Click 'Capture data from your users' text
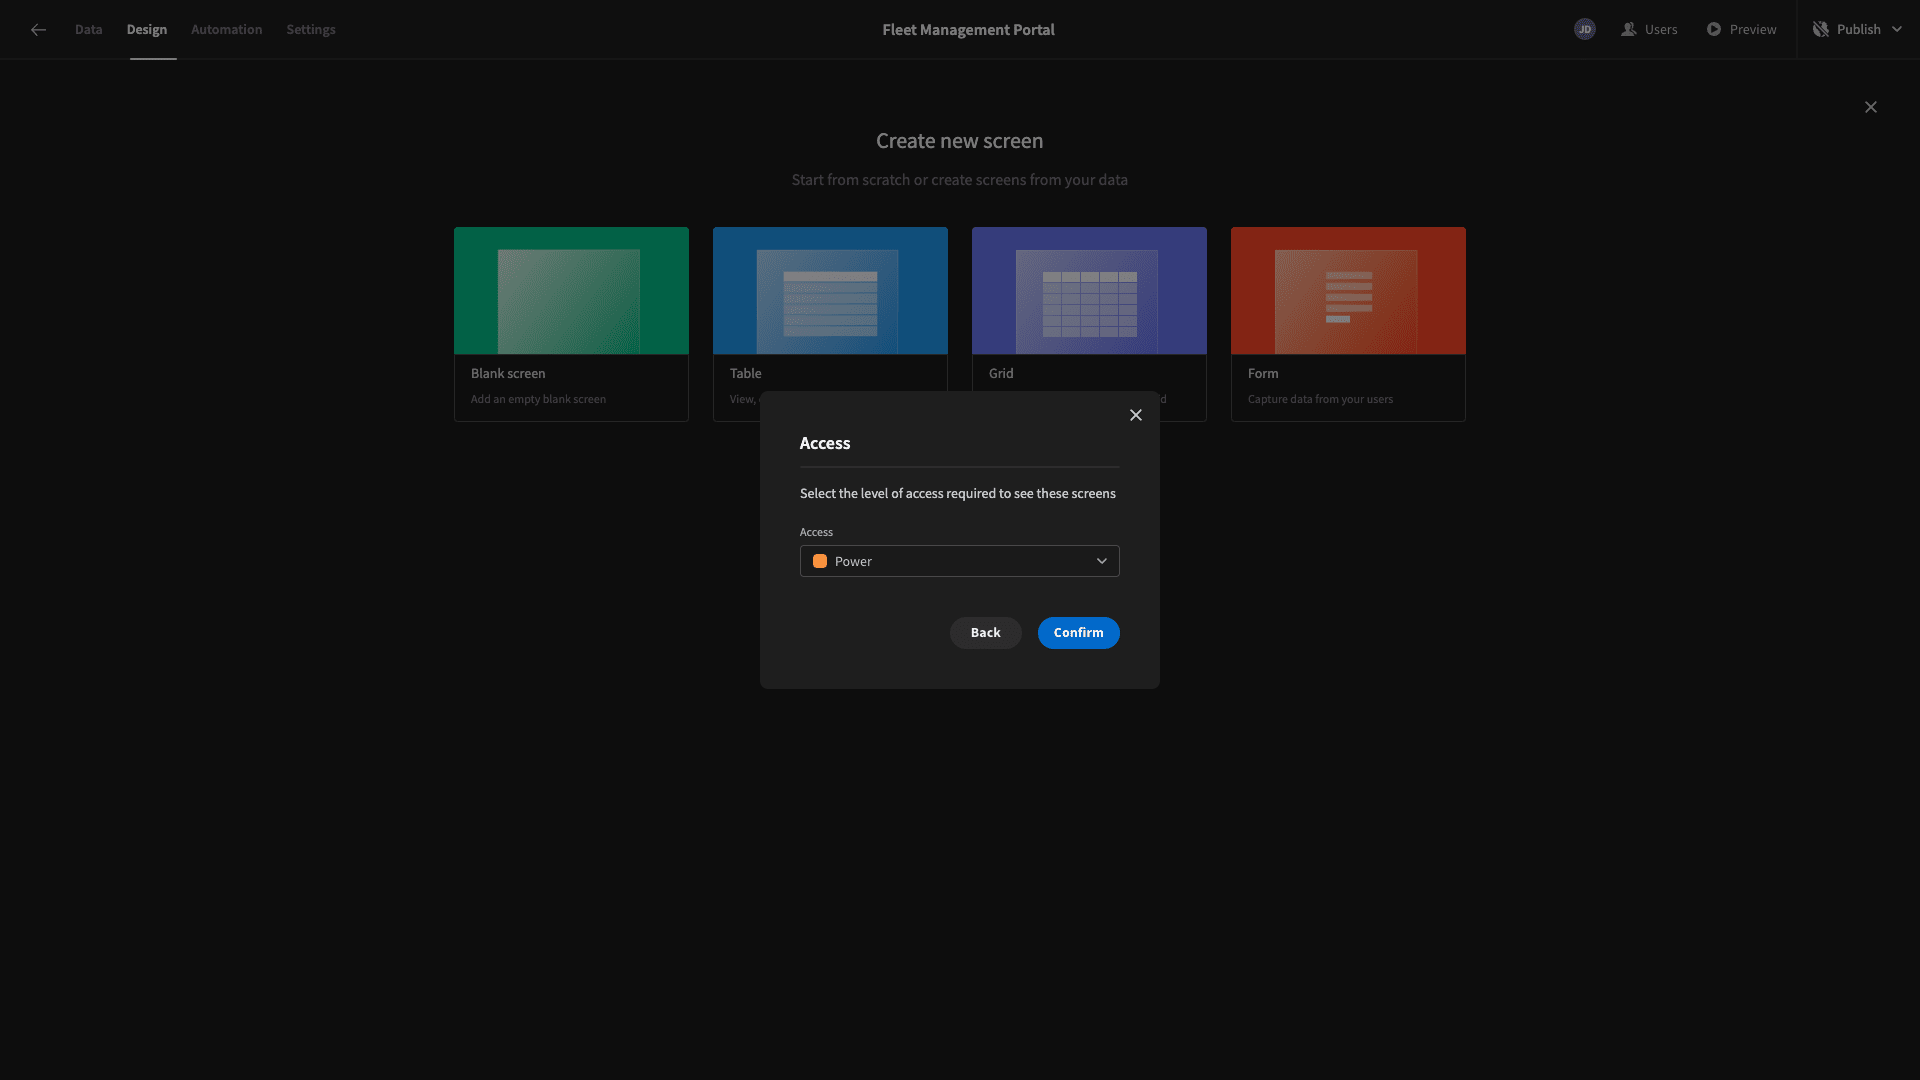This screenshot has width=1920, height=1080. click(x=1320, y=400)
